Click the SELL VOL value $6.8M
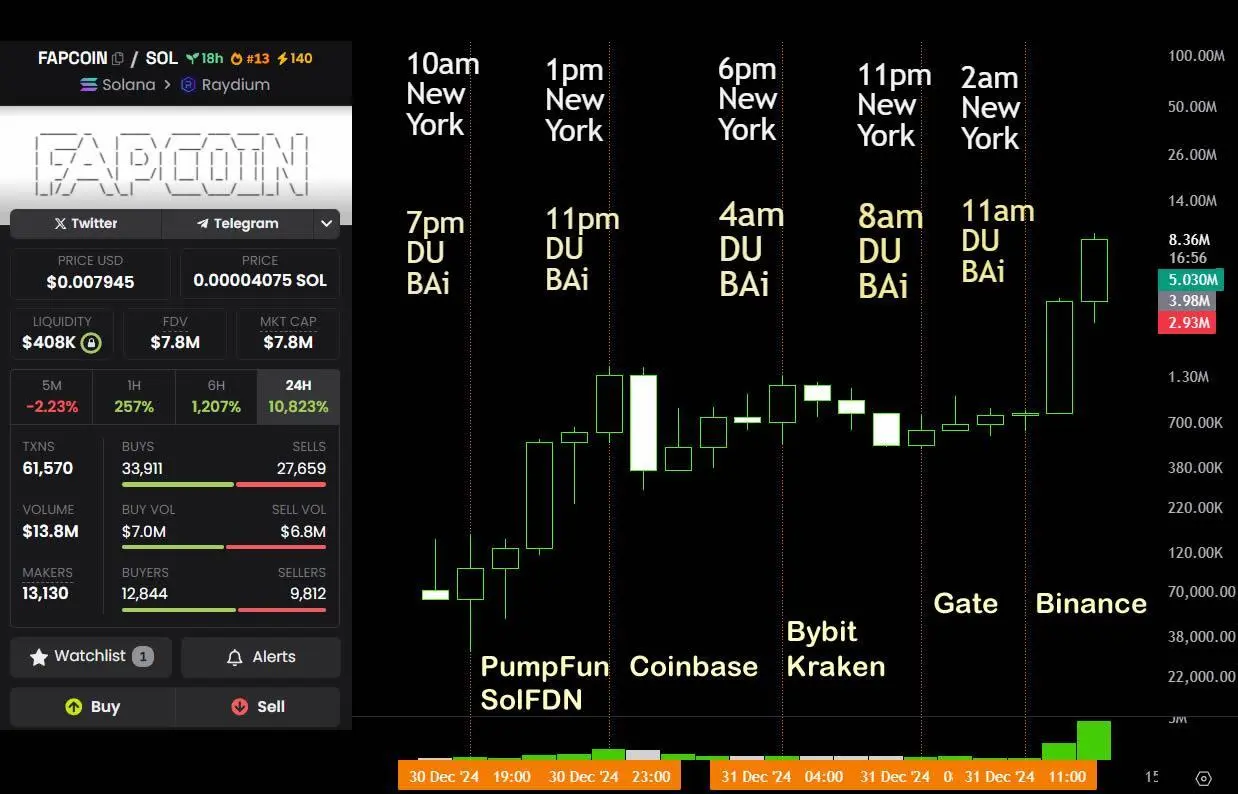 304,531
